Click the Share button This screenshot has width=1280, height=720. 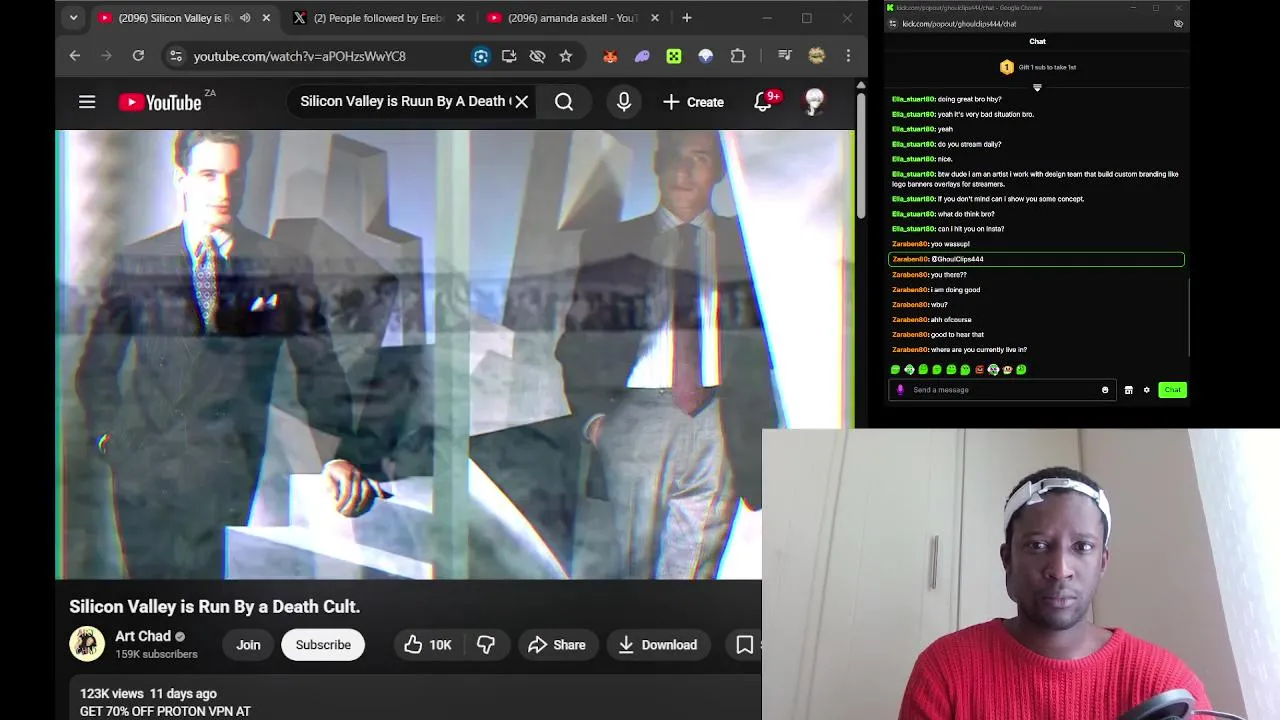[x=556, y=645]
